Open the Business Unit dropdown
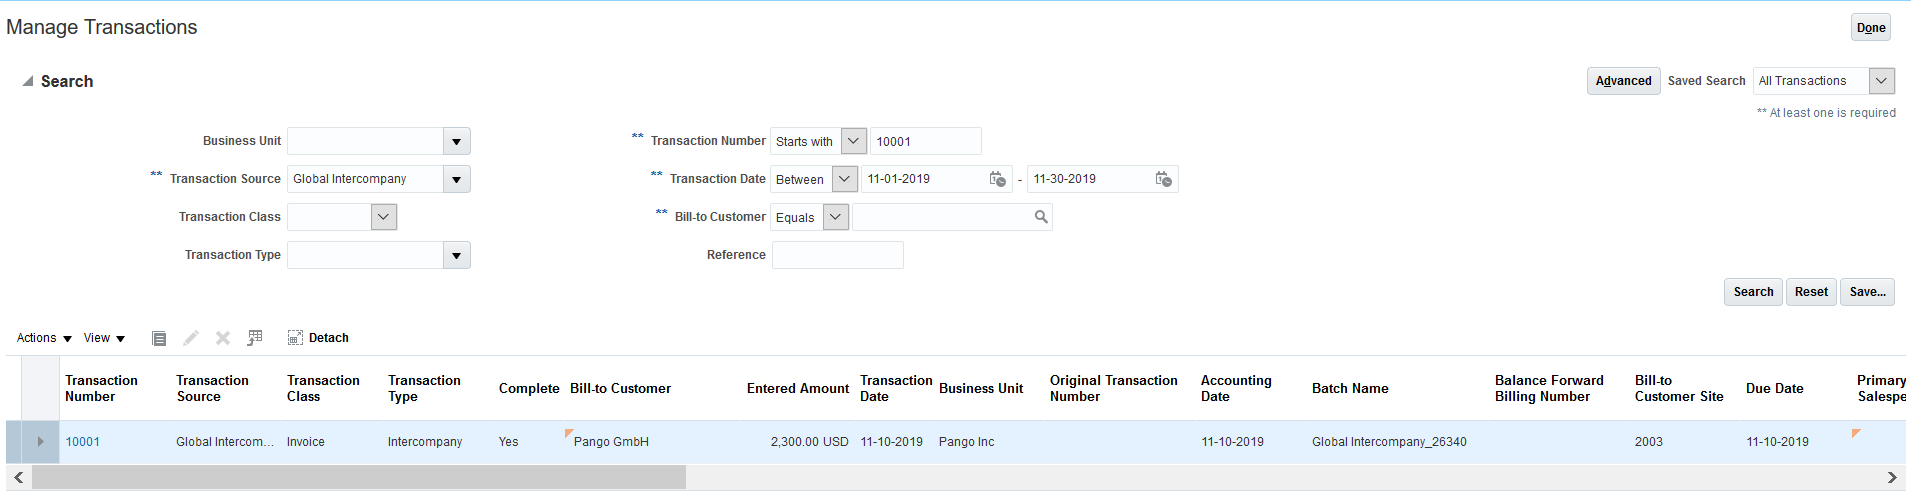 456,142
